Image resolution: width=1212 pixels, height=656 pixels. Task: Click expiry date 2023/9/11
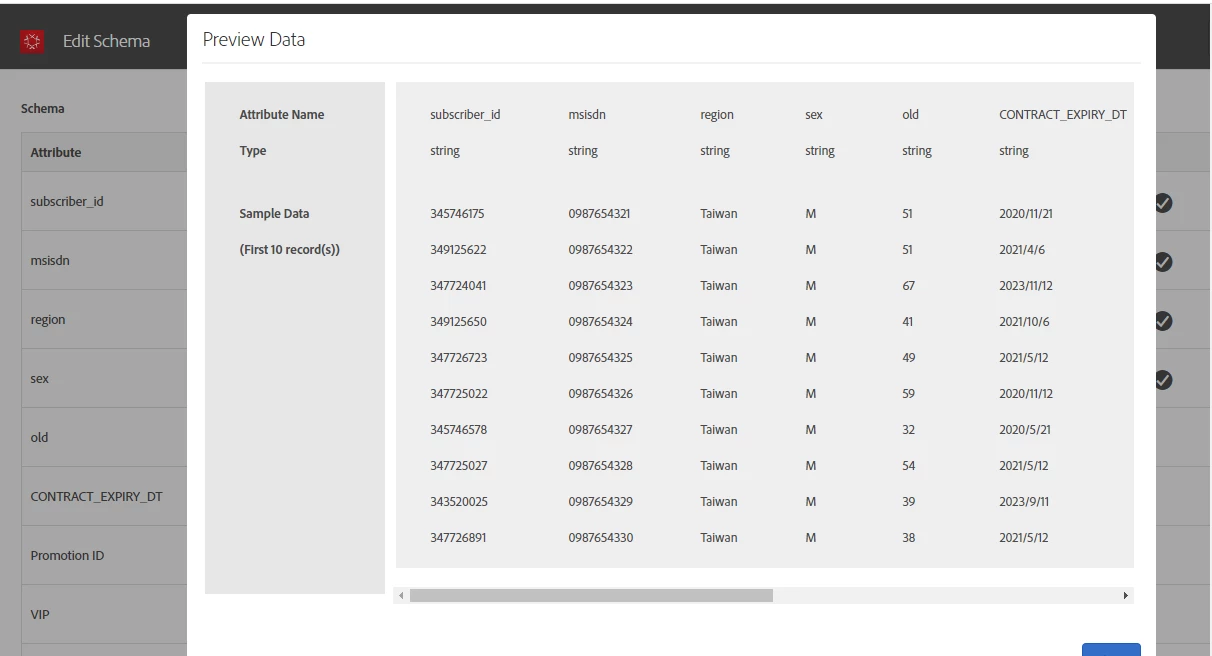[1024, 502]
